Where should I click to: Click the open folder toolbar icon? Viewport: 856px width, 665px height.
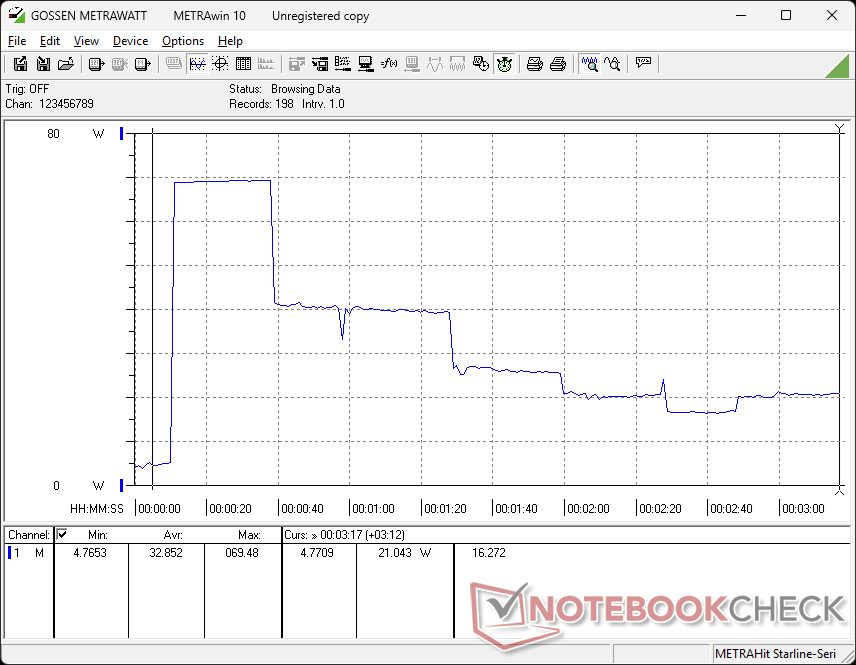66,64
